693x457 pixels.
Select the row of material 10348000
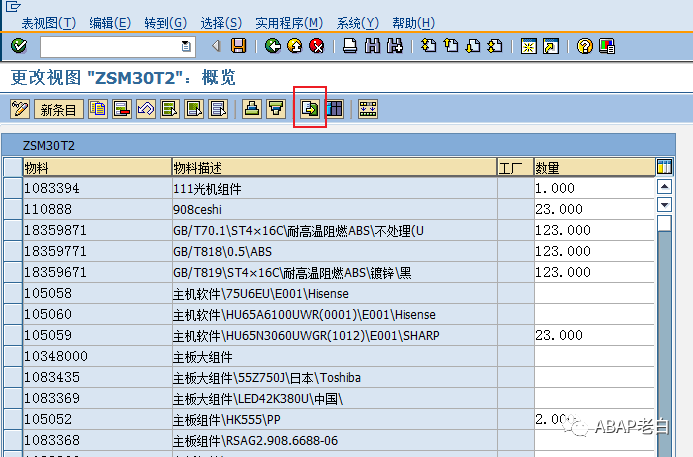coord(13,356)
